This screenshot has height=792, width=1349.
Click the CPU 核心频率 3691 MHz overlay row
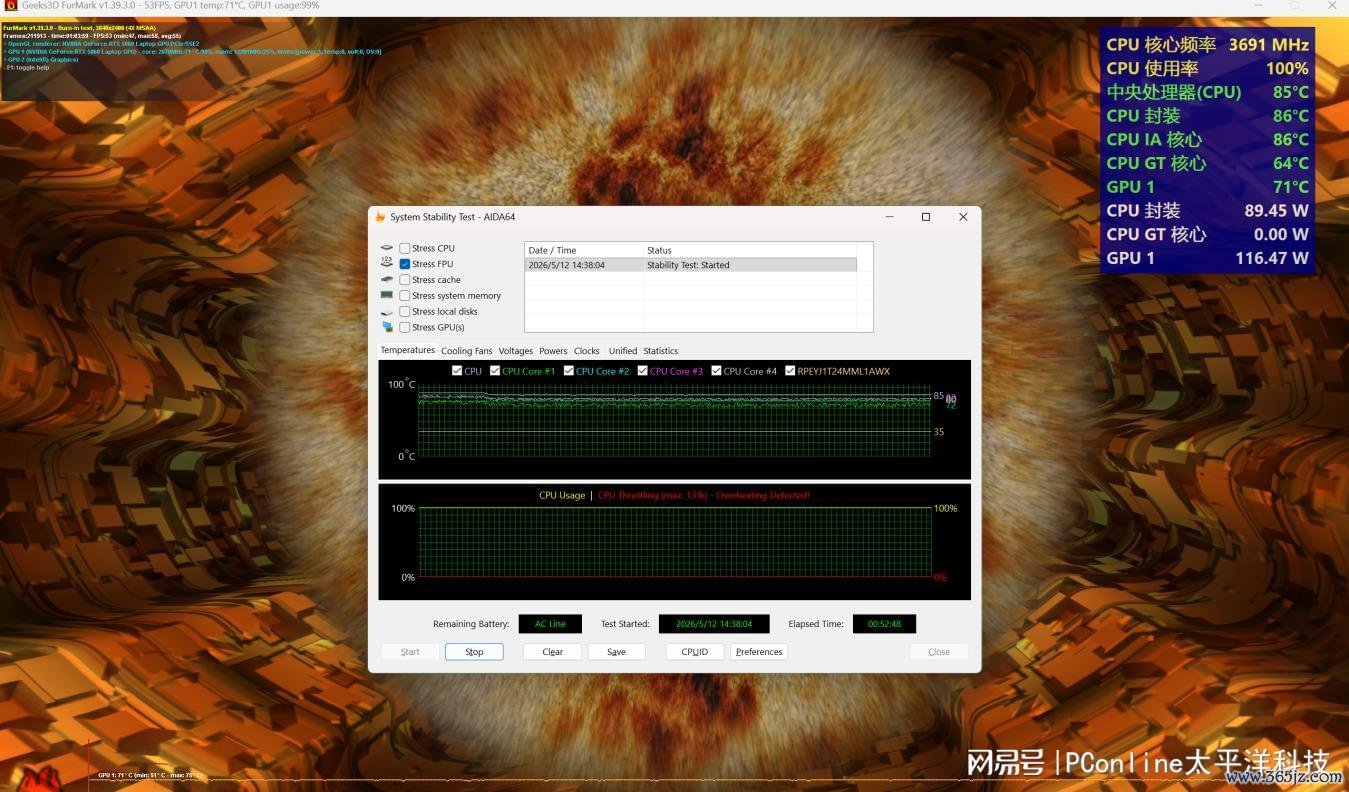[x=1207, y=45]
